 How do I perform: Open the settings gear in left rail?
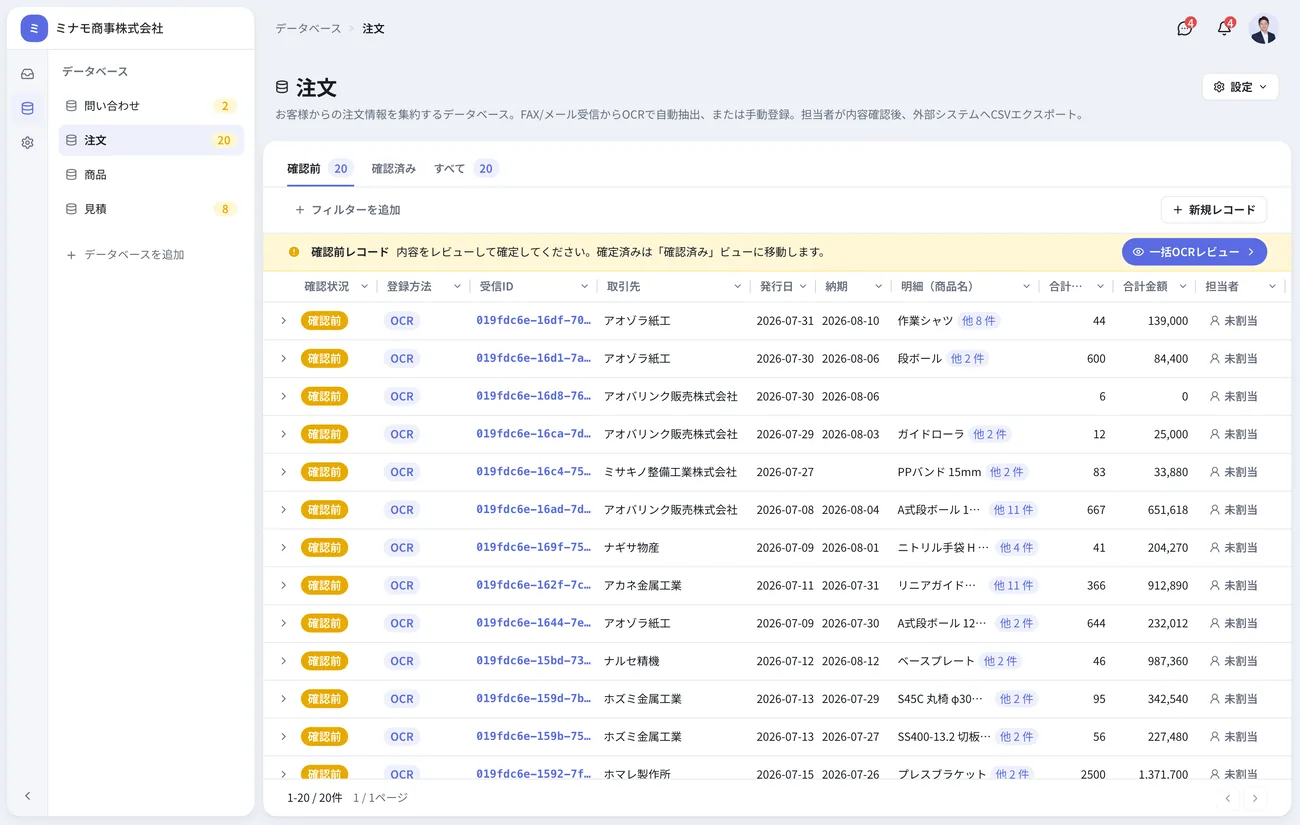coord(27,143)
